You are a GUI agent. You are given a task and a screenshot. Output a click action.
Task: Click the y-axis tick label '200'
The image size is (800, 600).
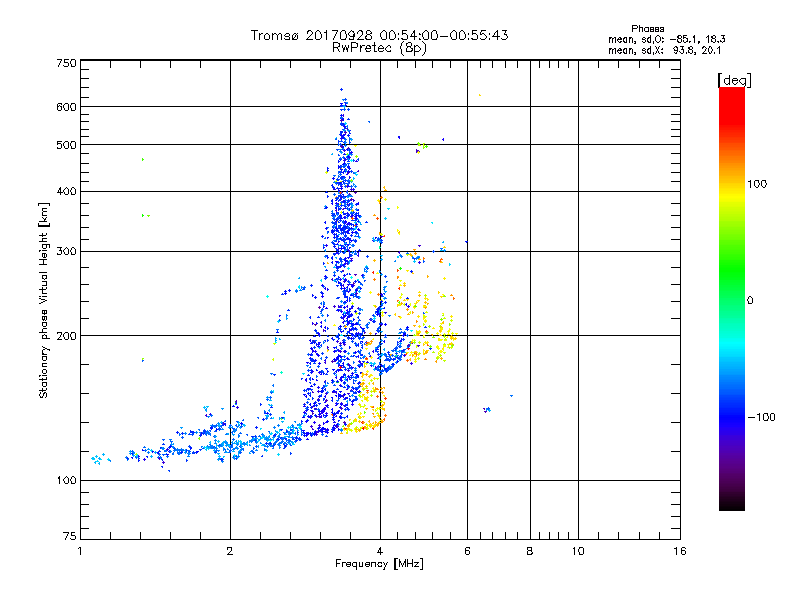coord(67,336)
